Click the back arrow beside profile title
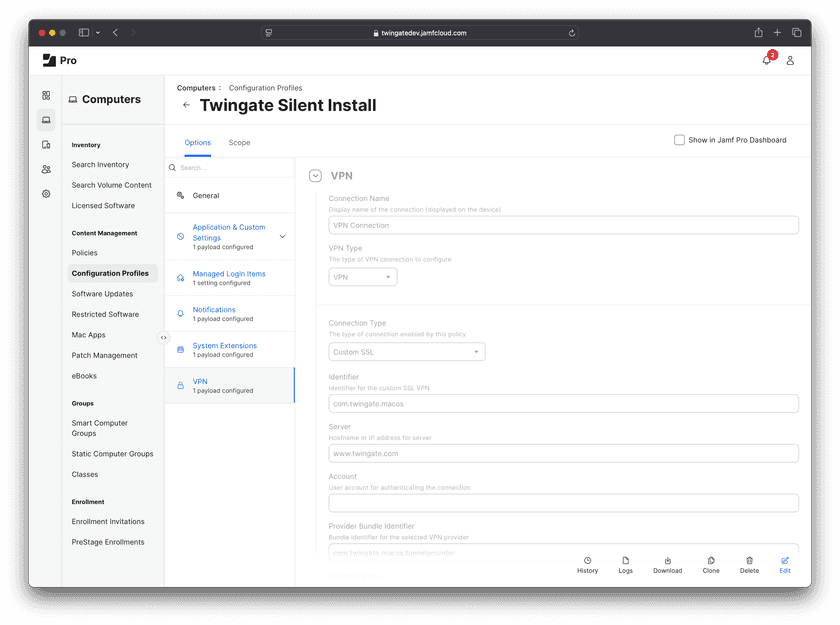The height and width of the screenshot is (625, 840). pyautogui.click(x=186, y=105)
